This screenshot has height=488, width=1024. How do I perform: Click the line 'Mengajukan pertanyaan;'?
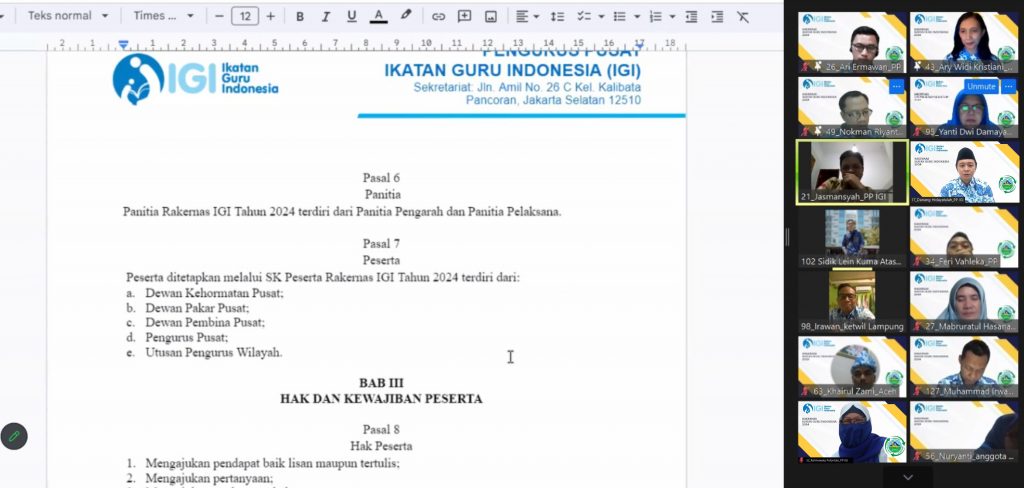[209, 478]
